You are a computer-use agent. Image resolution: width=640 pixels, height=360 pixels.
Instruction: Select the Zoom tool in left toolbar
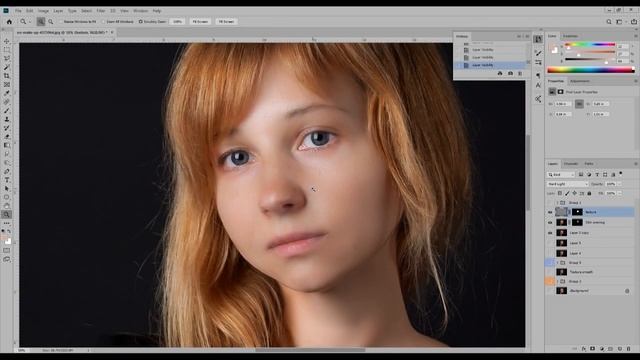pos(7,215)
